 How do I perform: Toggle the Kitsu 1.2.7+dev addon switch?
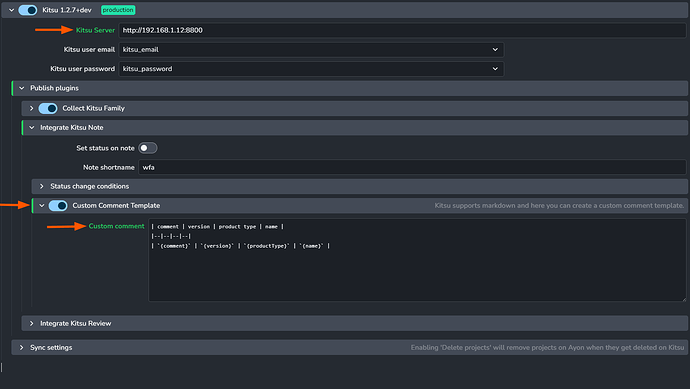(x=28, y=10)
